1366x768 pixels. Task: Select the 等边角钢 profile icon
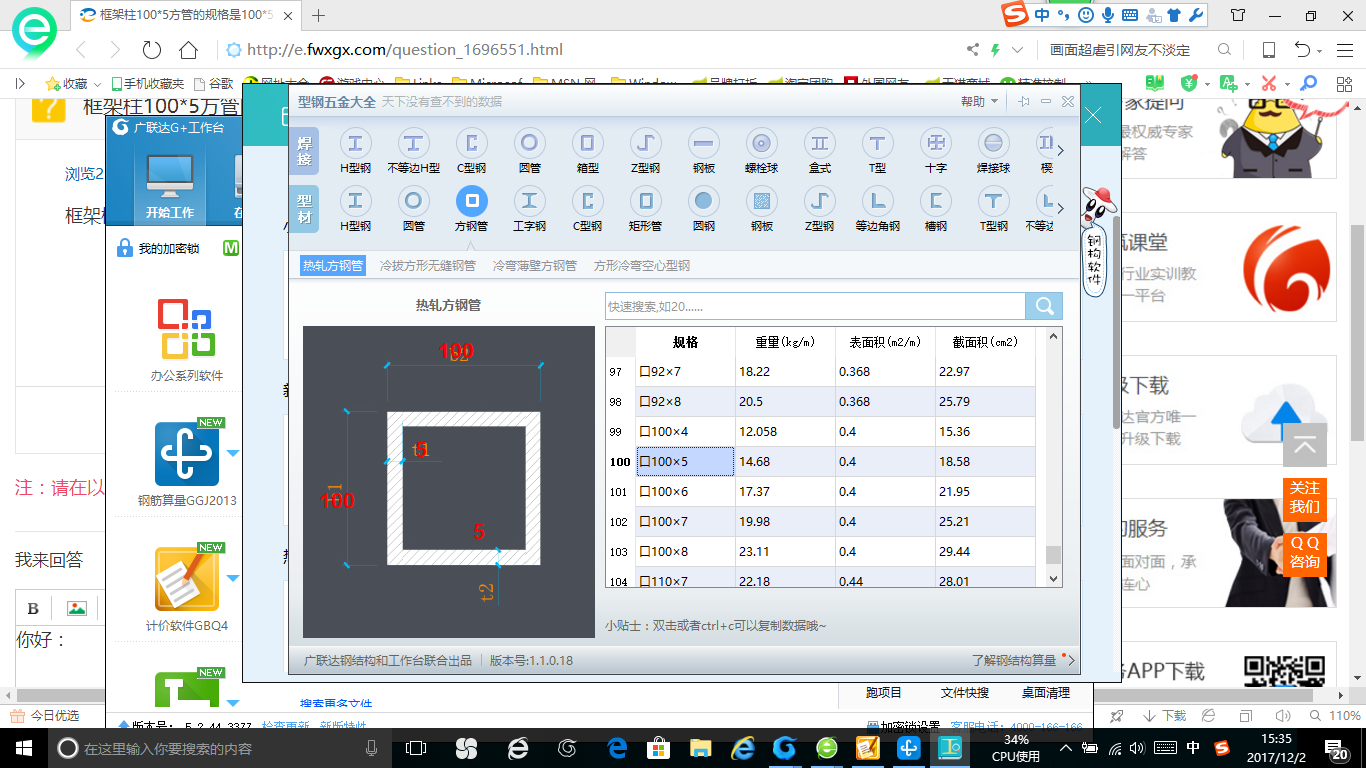877,201
